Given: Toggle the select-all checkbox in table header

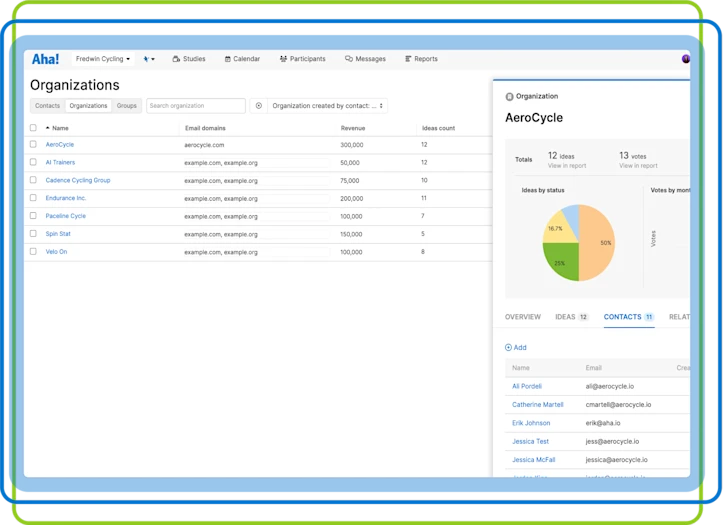Looking at the screenshot, I should point(33,128).
